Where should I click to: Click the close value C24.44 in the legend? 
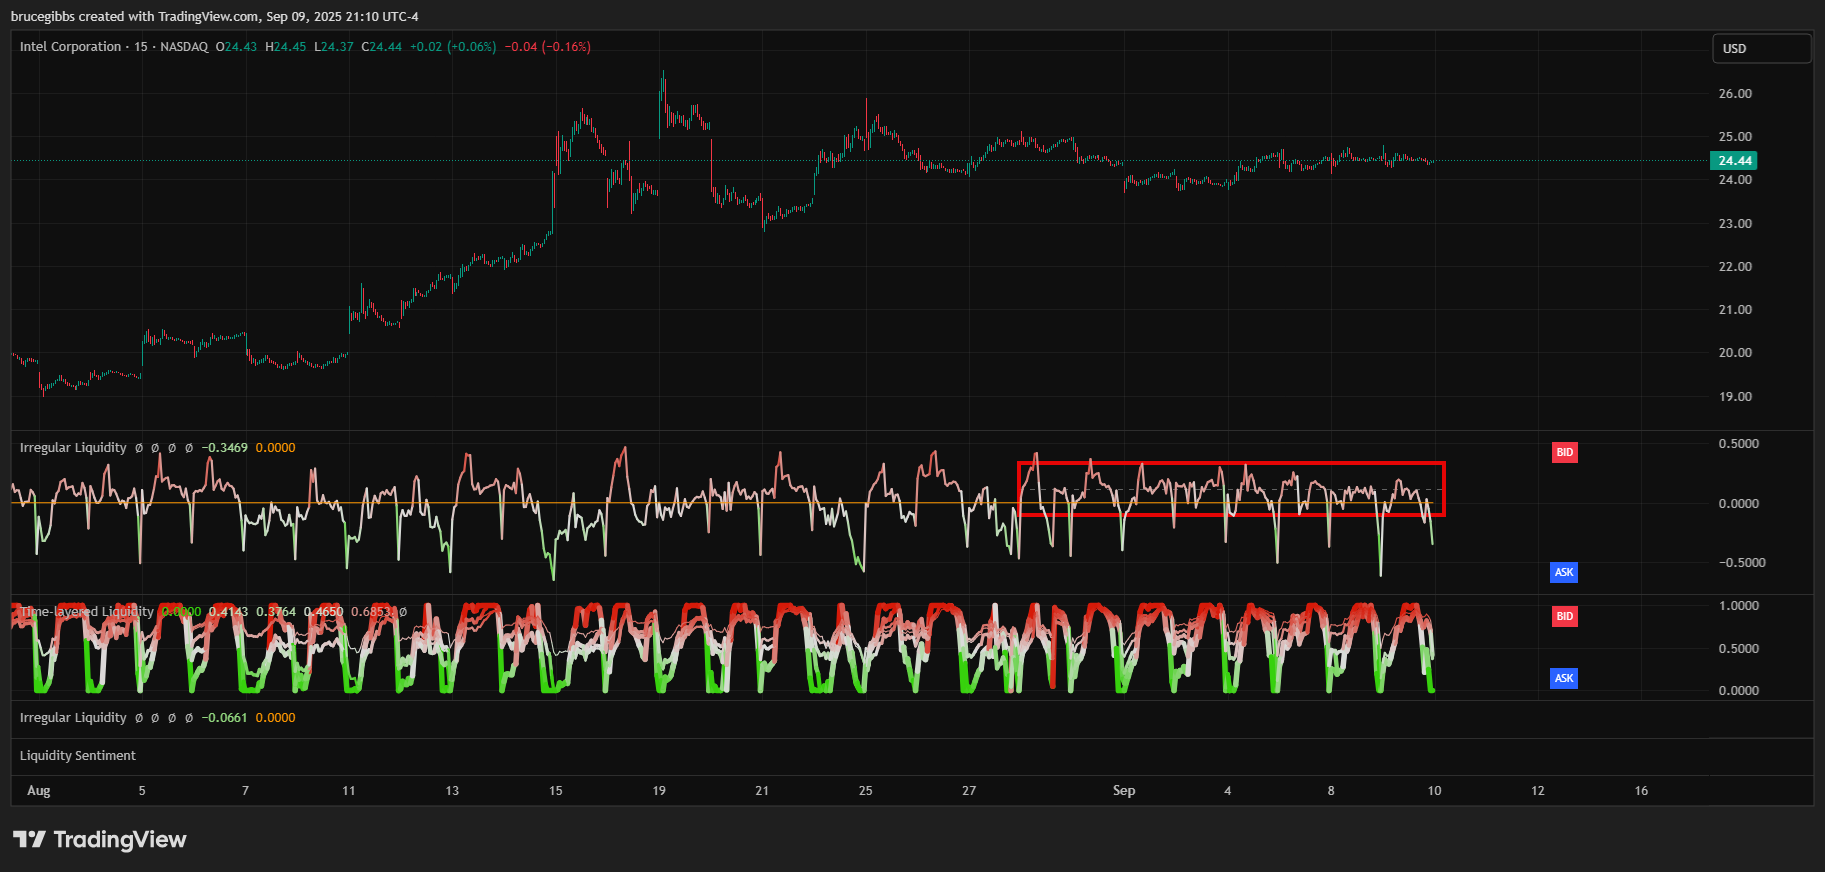tap(382, 47)
